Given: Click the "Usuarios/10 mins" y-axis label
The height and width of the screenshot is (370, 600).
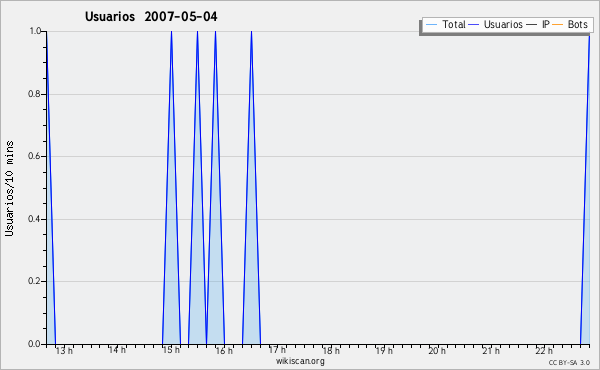Looking at the screenshot, I should pos(9,188).
